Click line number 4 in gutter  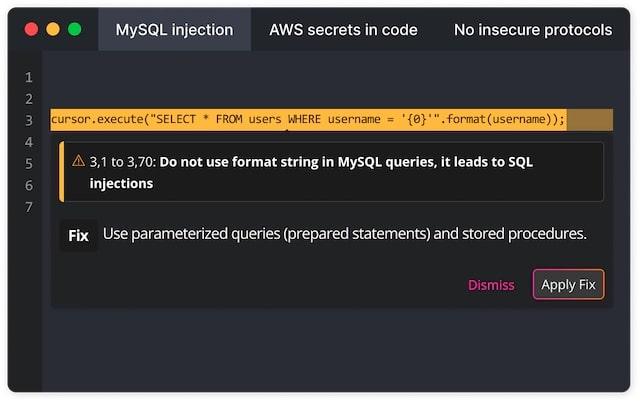point(29,142)
